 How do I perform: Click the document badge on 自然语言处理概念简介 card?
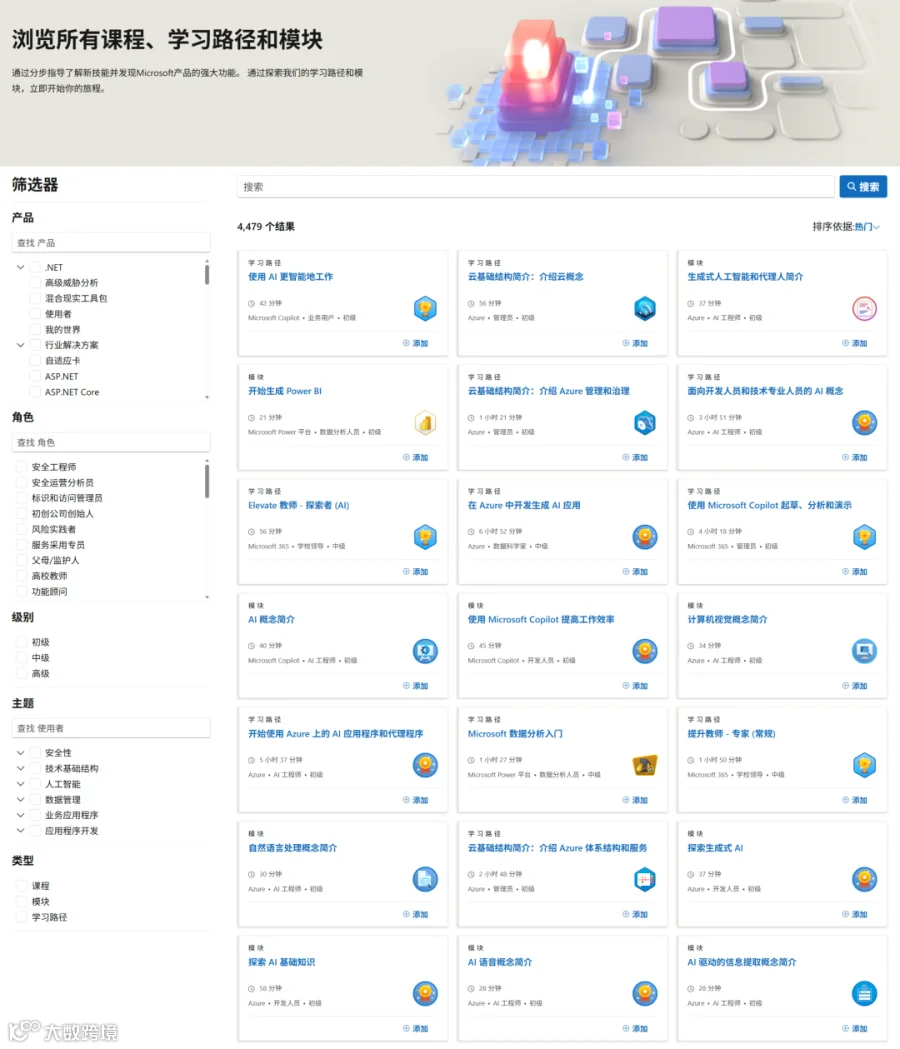425,880
